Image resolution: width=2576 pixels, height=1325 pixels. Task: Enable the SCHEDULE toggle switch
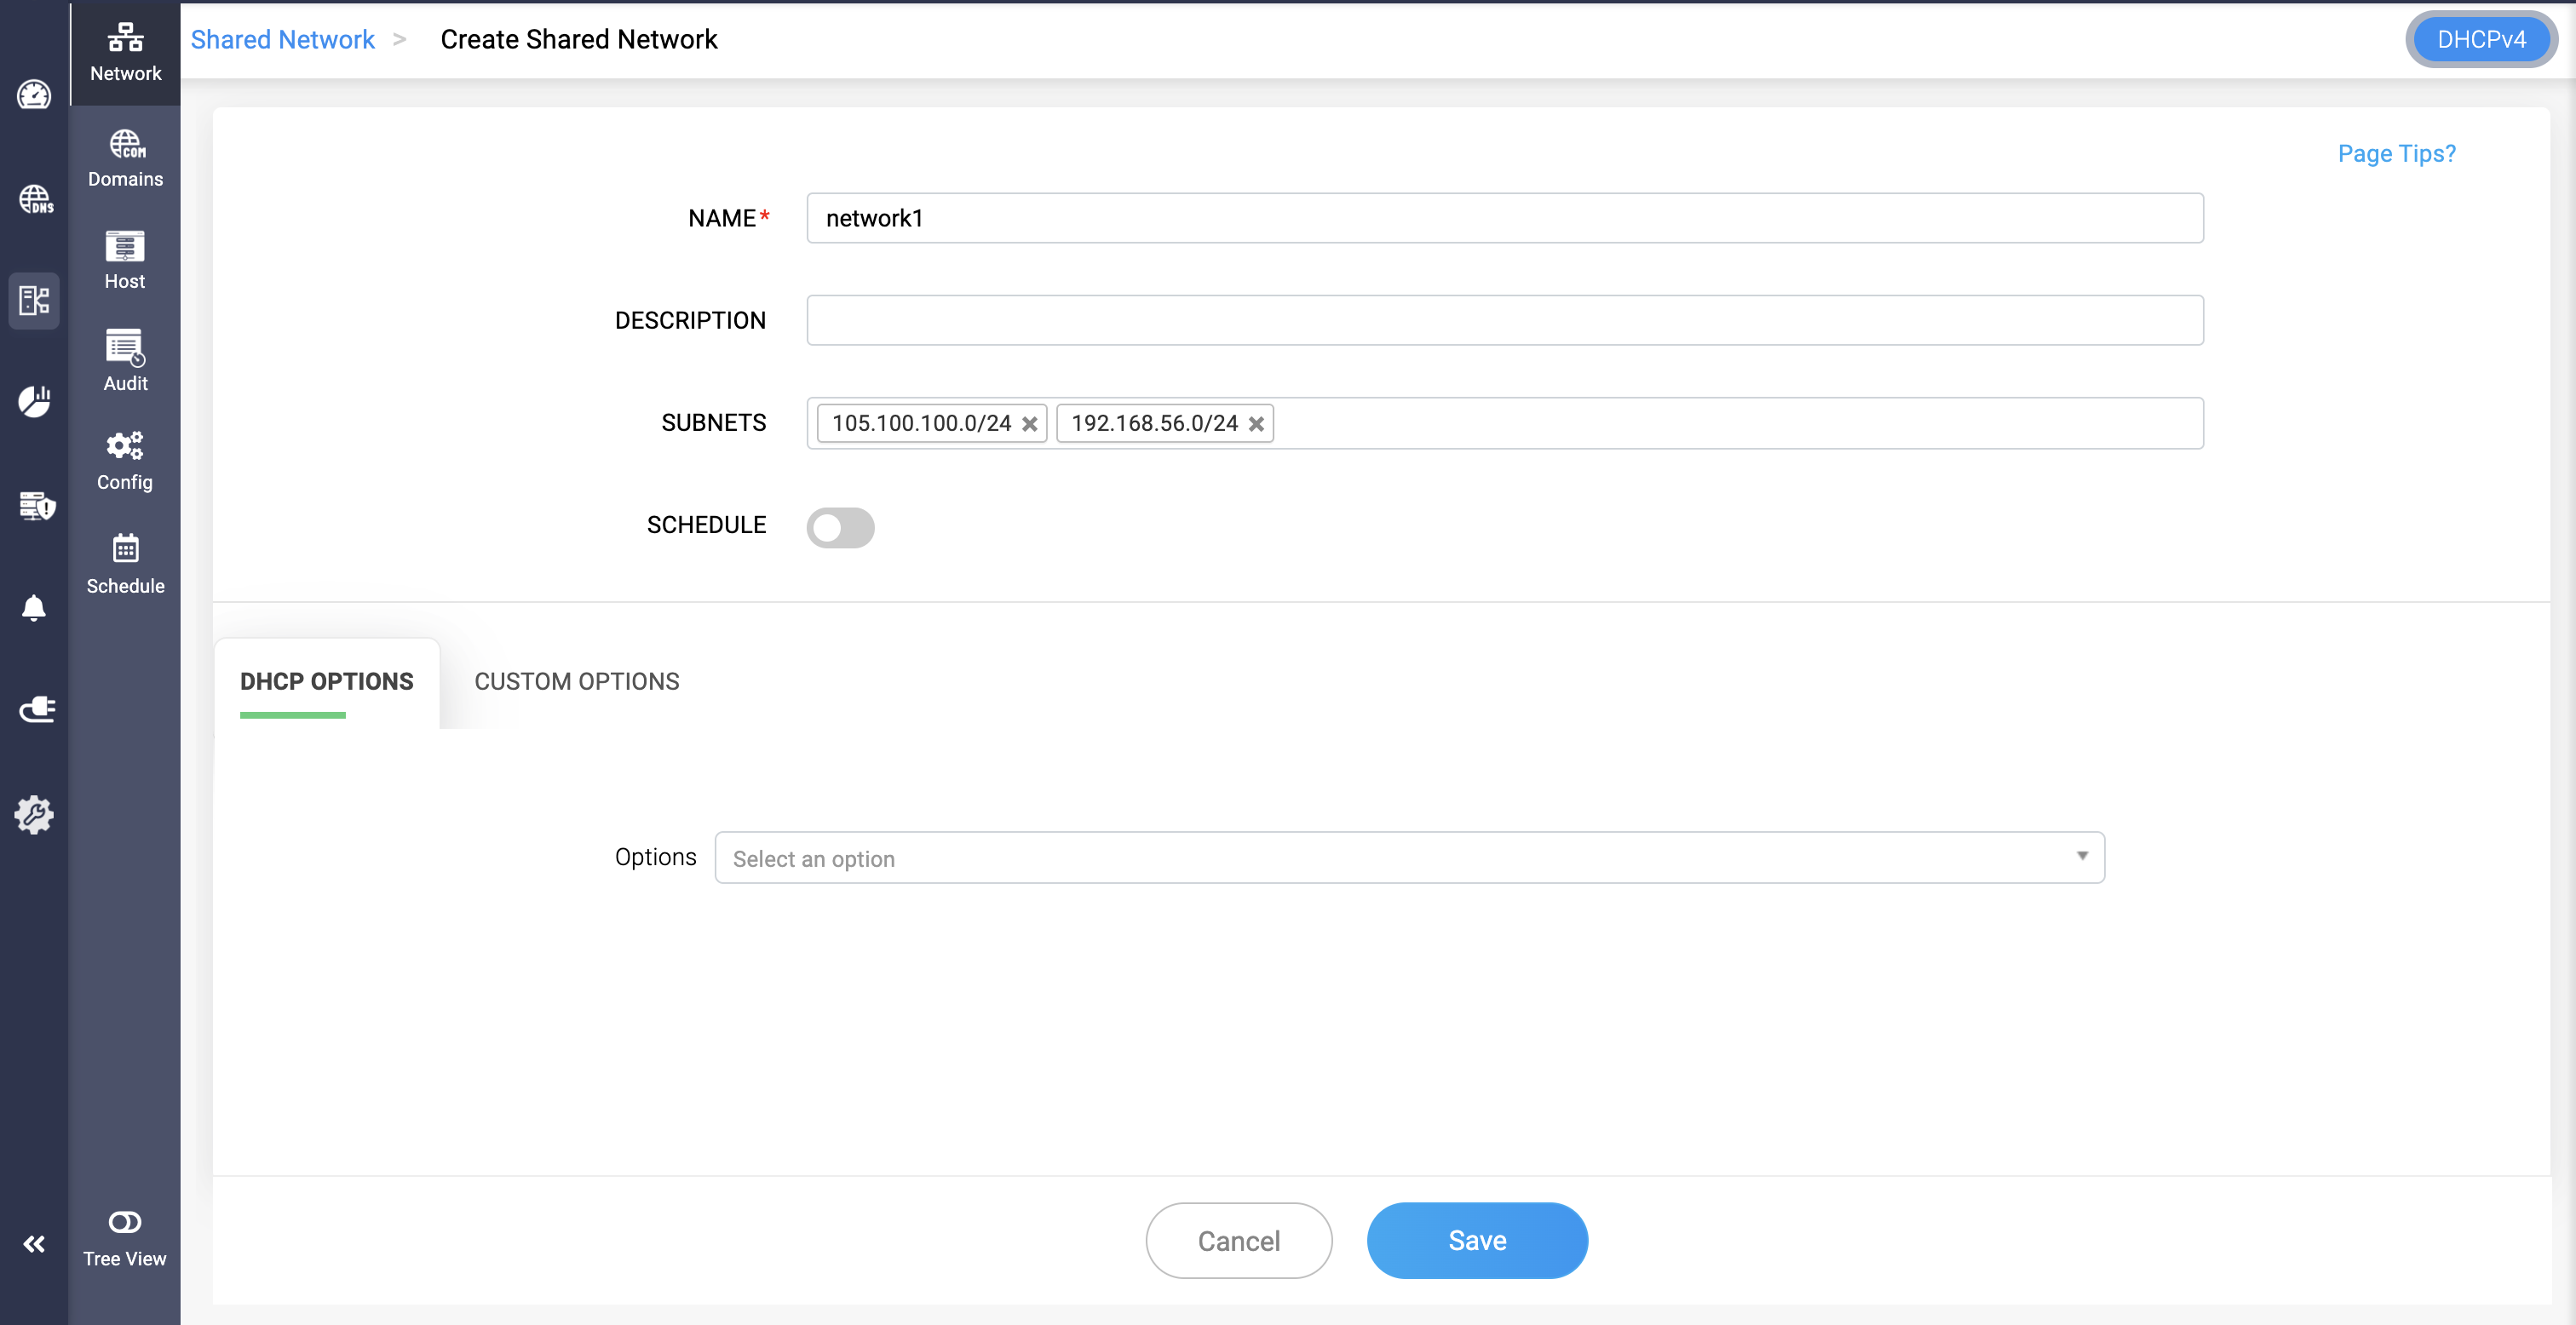point(840,527)
